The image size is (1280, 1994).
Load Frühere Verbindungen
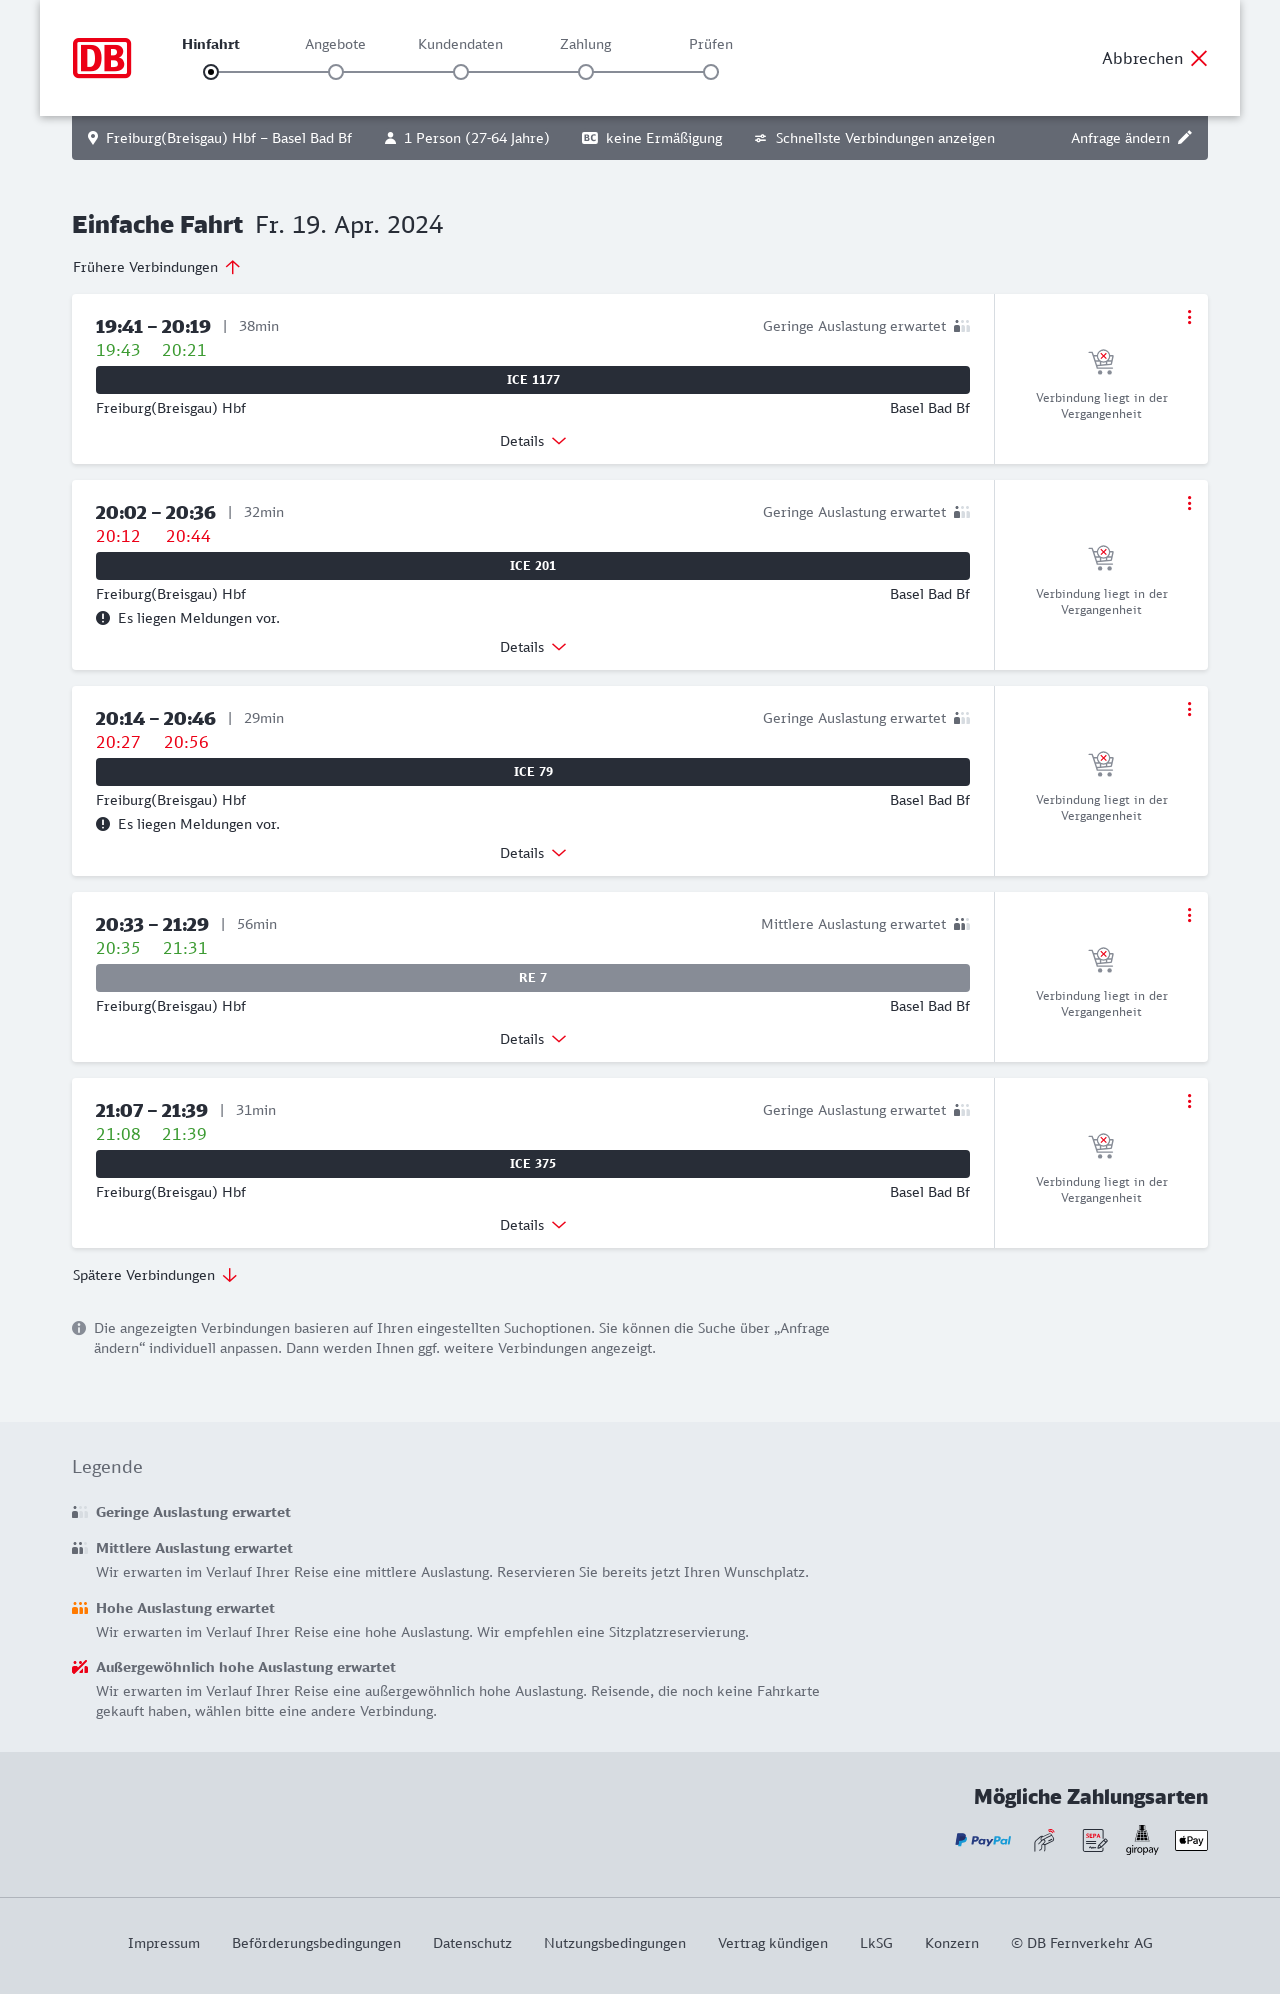156,267
